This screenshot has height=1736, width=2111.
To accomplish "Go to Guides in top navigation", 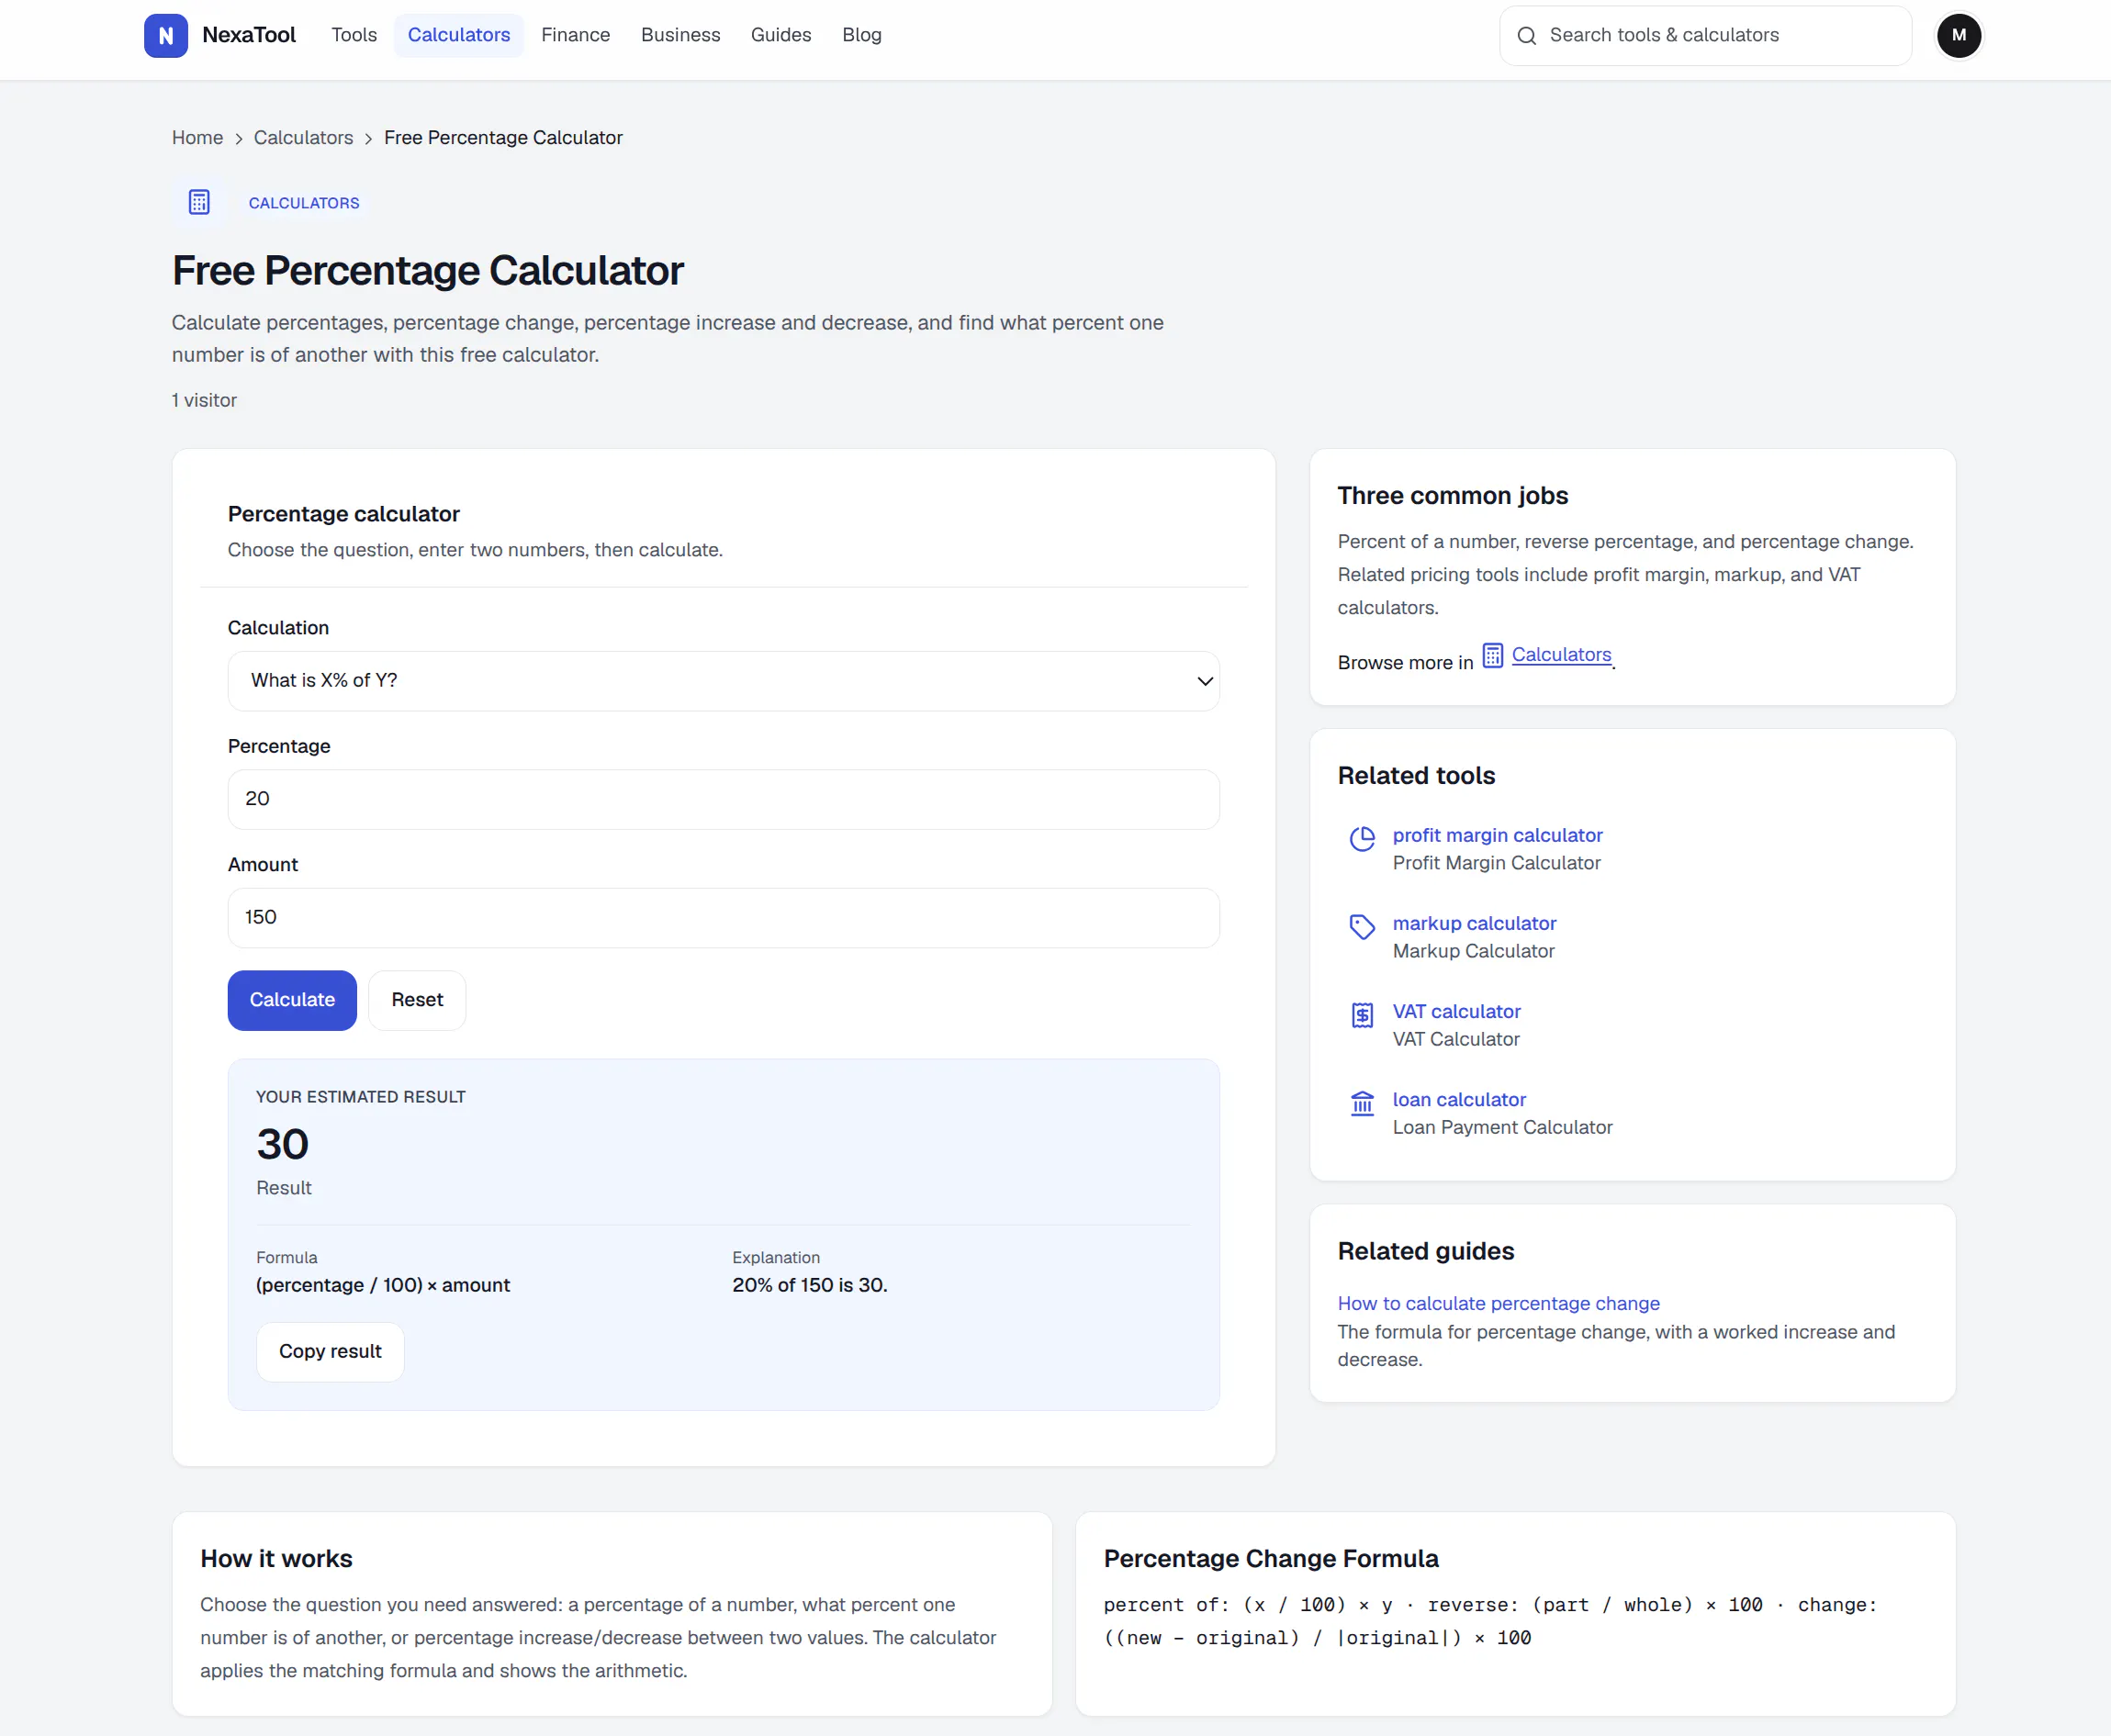I will point(781,35).
